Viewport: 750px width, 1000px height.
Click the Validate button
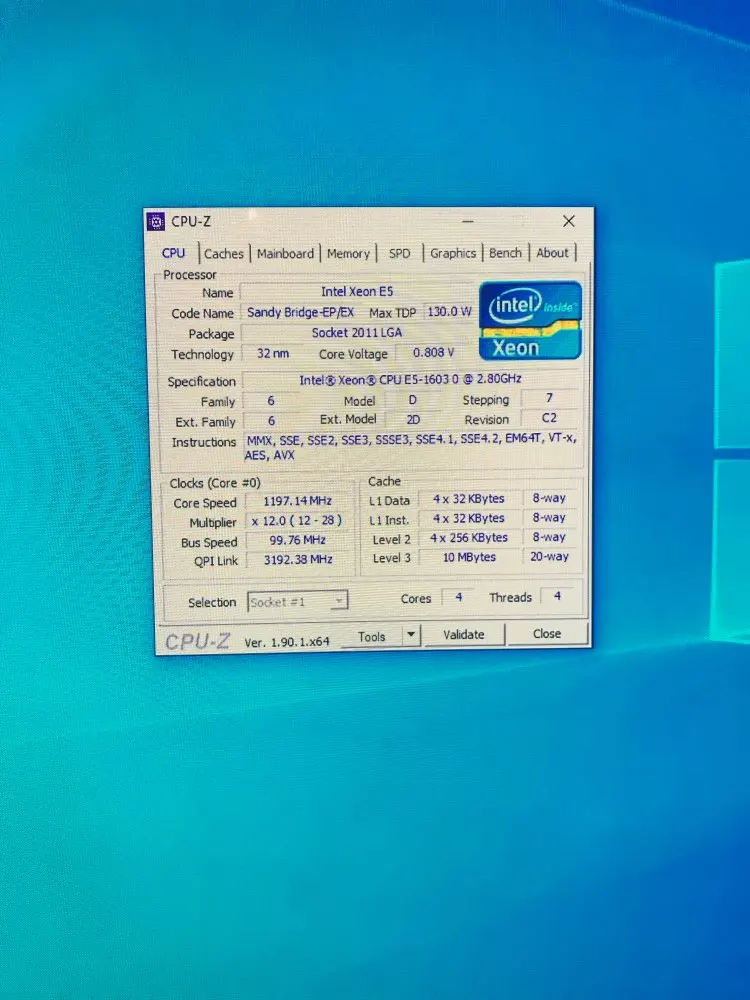pos(464,635)
